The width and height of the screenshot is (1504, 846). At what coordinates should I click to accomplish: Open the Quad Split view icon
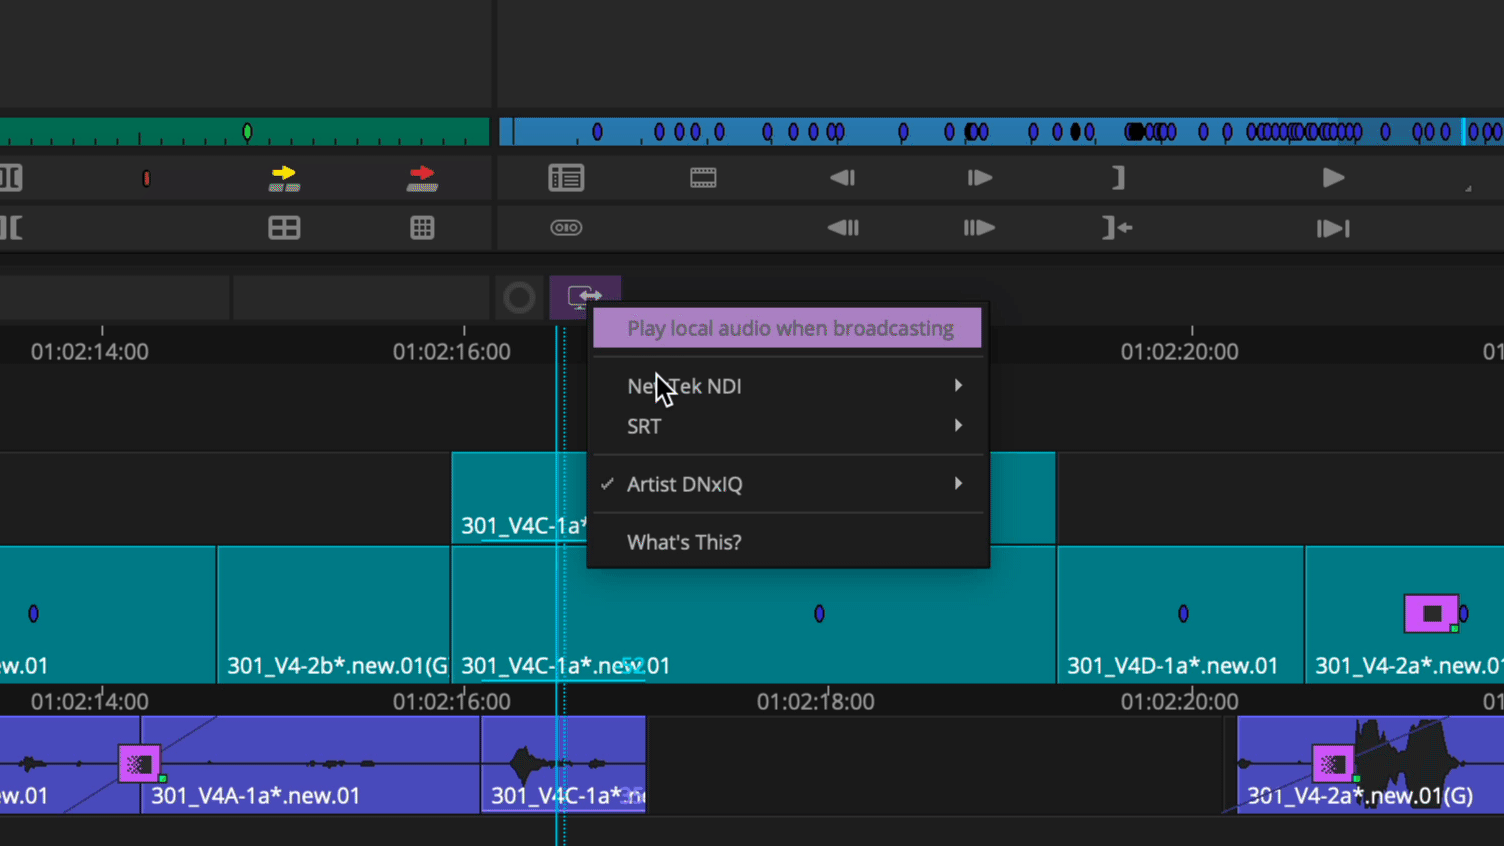pos(284,228)
